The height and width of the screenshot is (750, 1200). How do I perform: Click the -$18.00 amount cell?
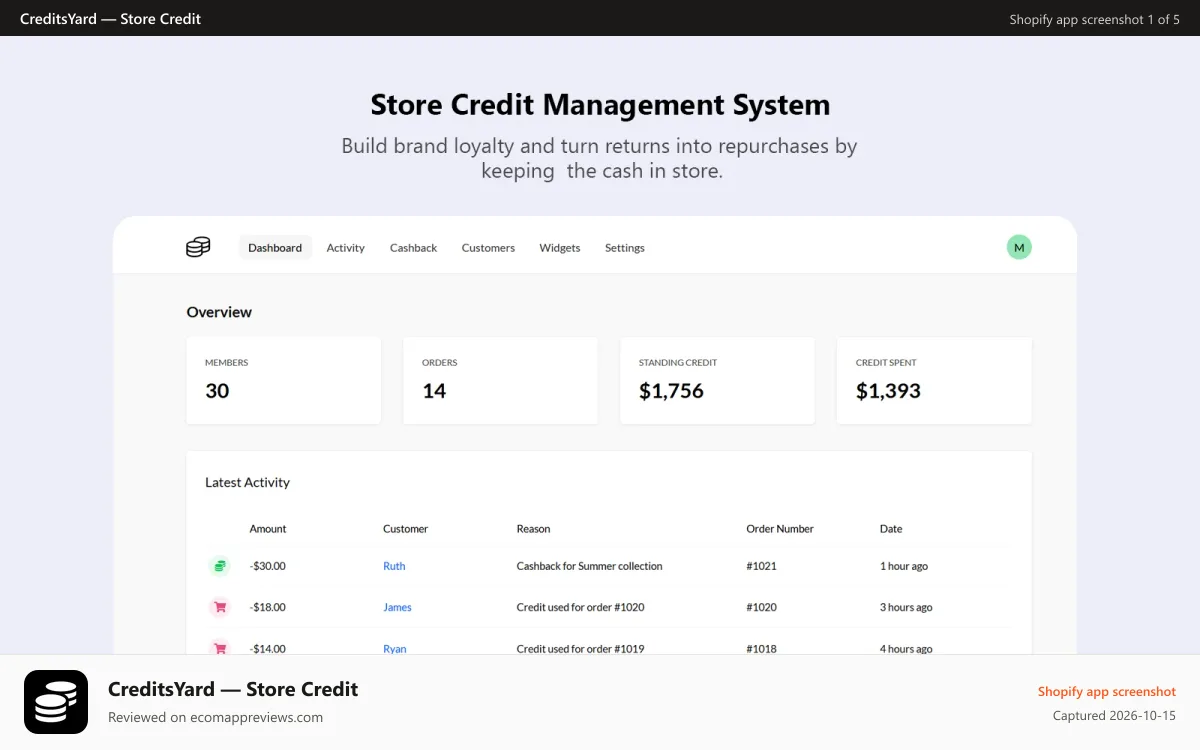[x=268, y=607]
